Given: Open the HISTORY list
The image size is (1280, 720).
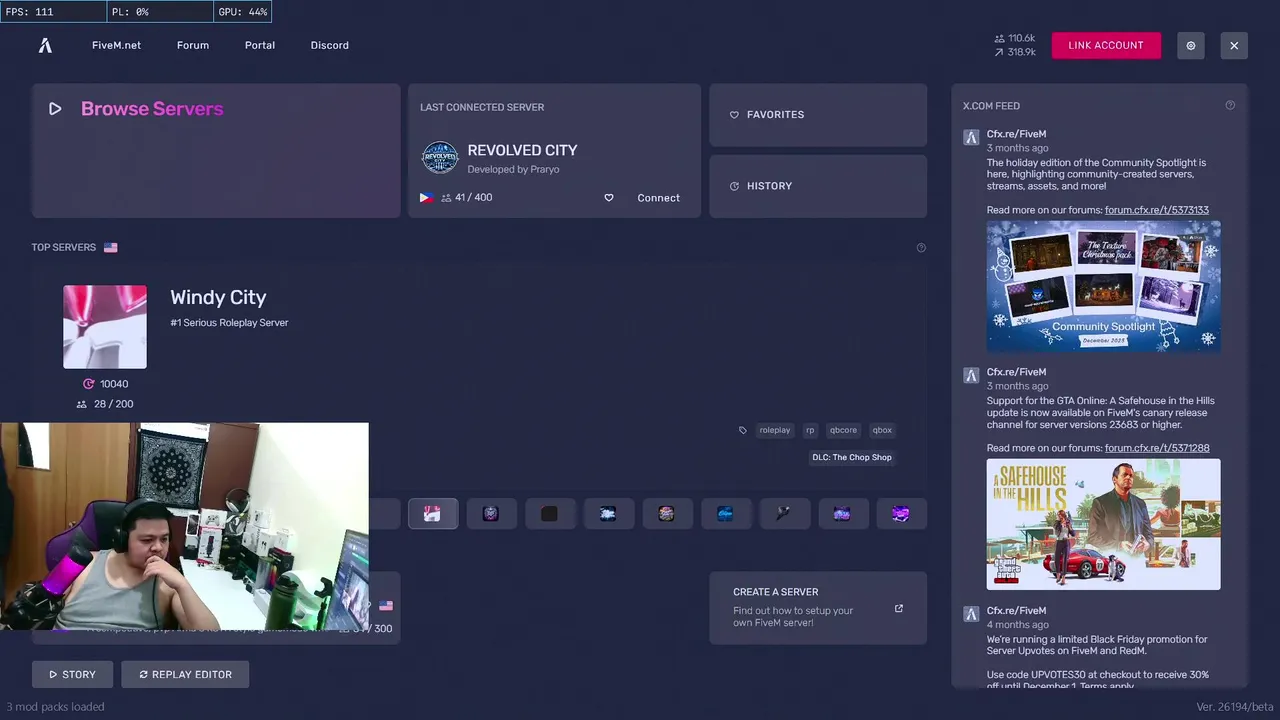Looking at the screenshot, I should point(818,186).
